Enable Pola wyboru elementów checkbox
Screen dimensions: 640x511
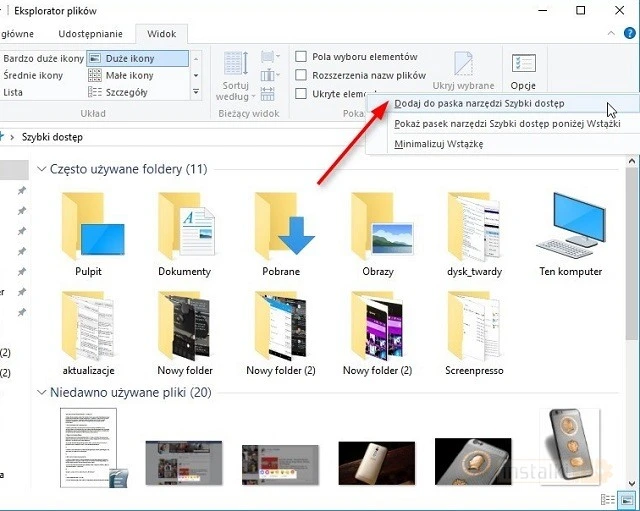tap(301, 57)
